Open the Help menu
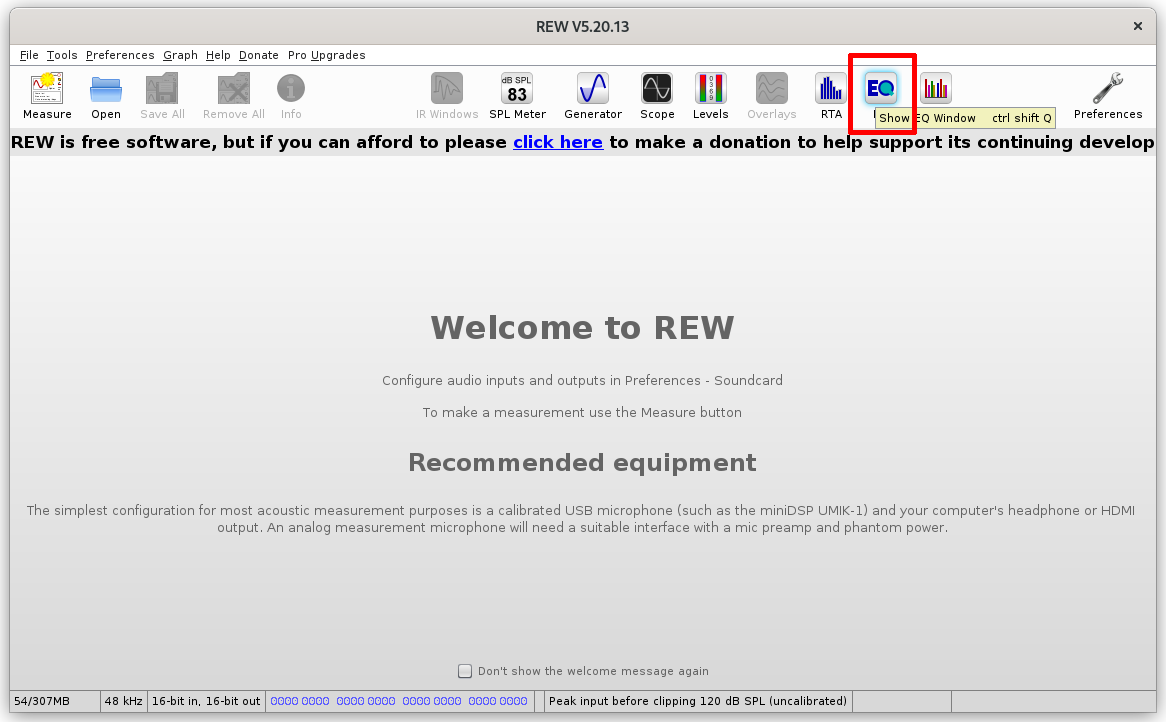Screen dimensions: 1166x722 [x=218, y=55]
